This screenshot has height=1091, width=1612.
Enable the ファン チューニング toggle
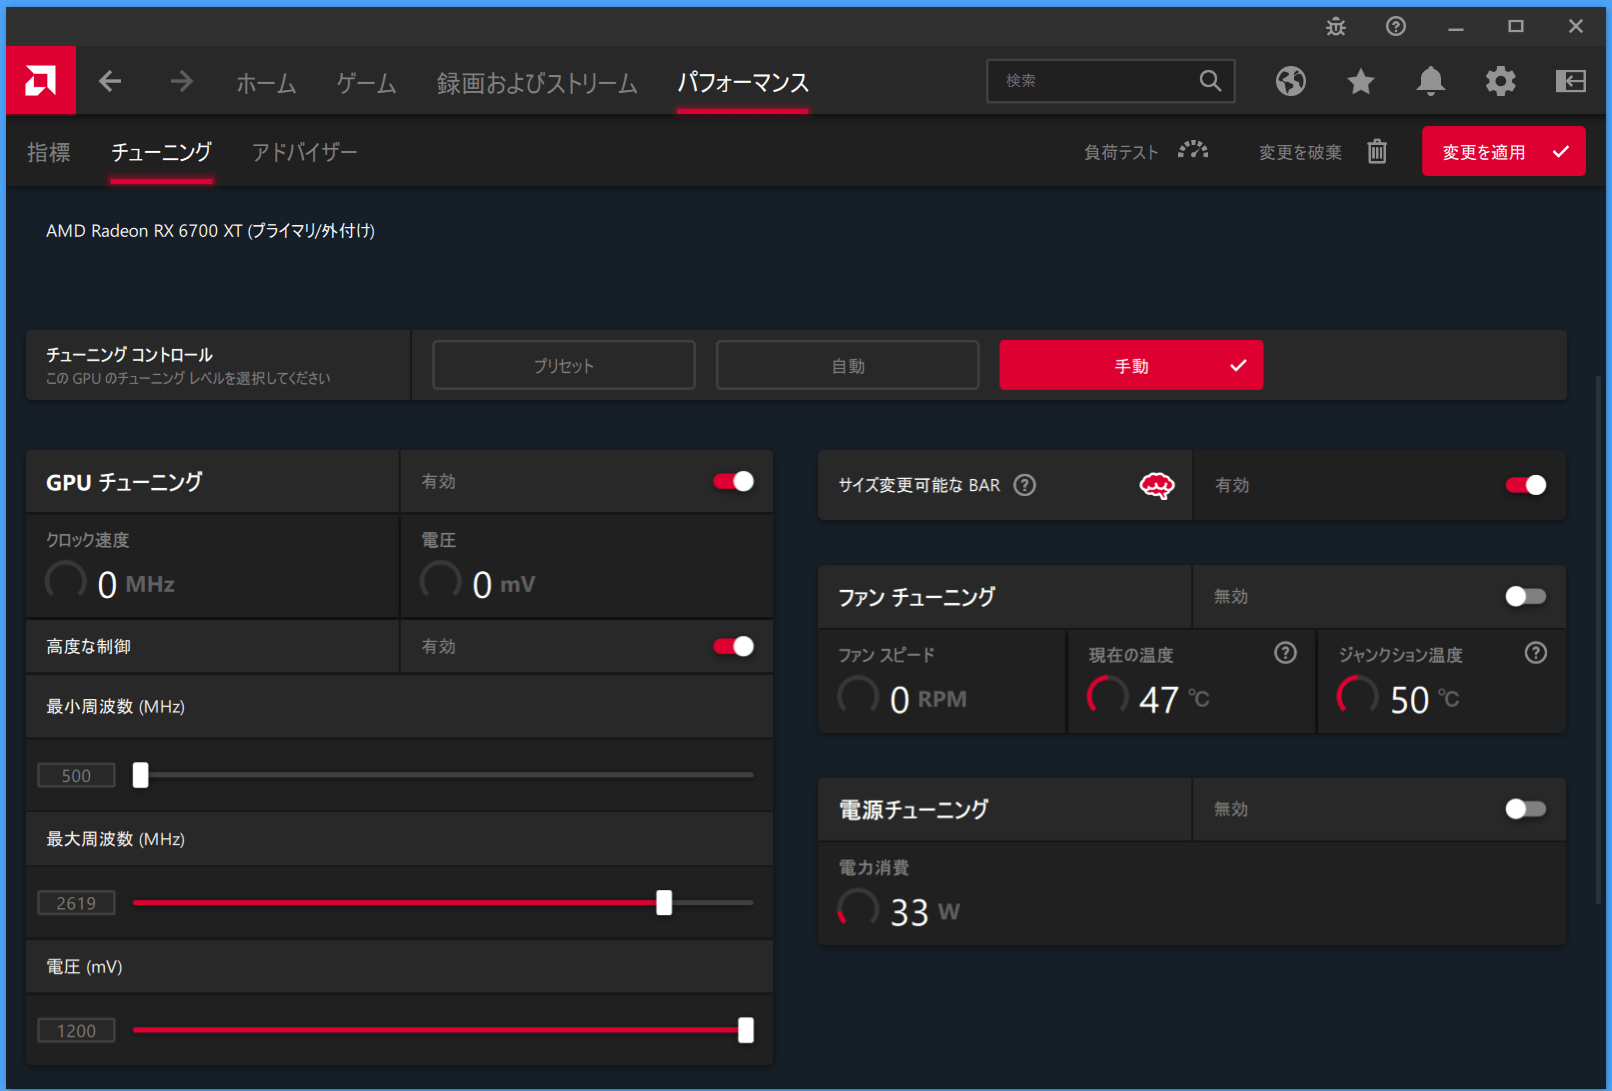tap(1526, 597)
